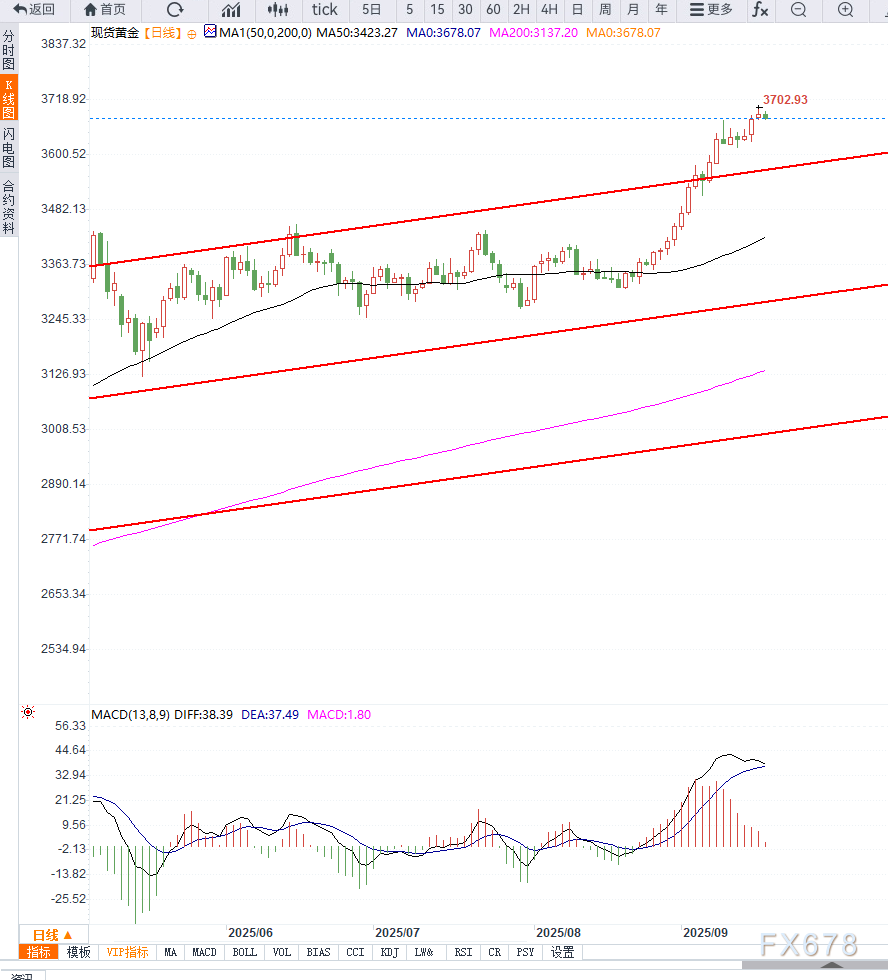This screenshot has height=980, width=888.
Task: Click the MA200 magenta value label
Action: click(x=537, y=33)
